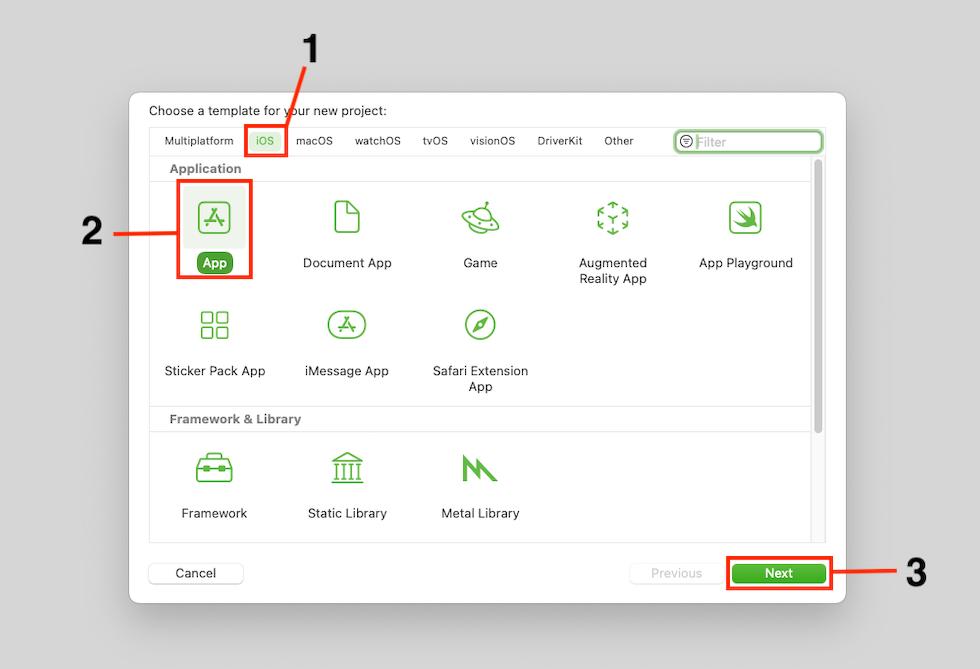Click the template list vertical scrollbar
The image size is (980, 669).
[x=818, y=296]
